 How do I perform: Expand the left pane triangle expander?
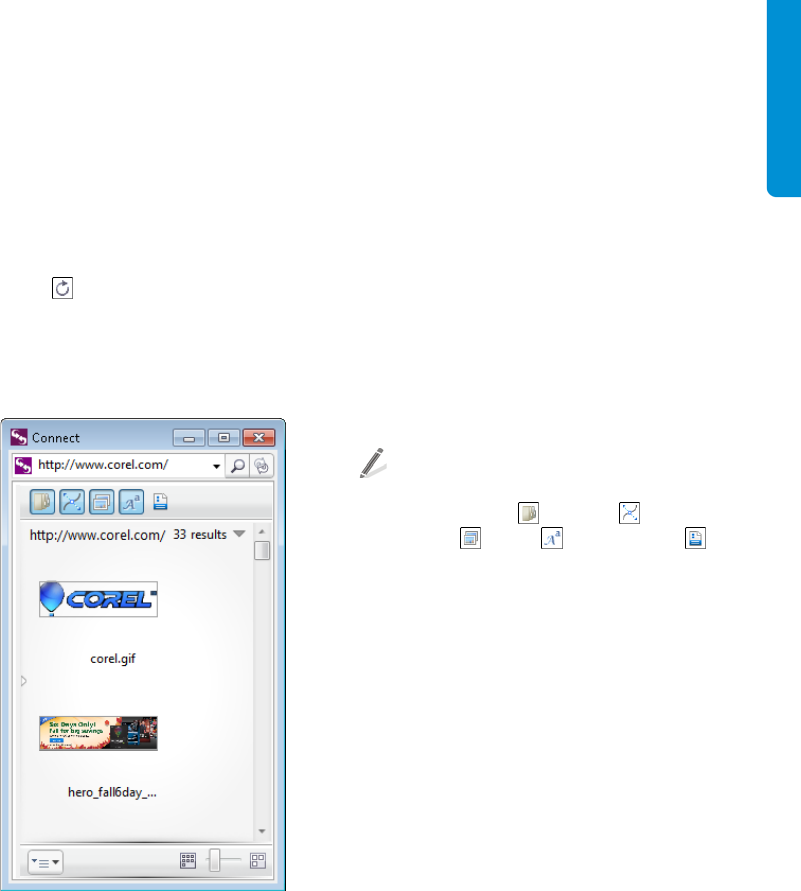click(24, 681)
